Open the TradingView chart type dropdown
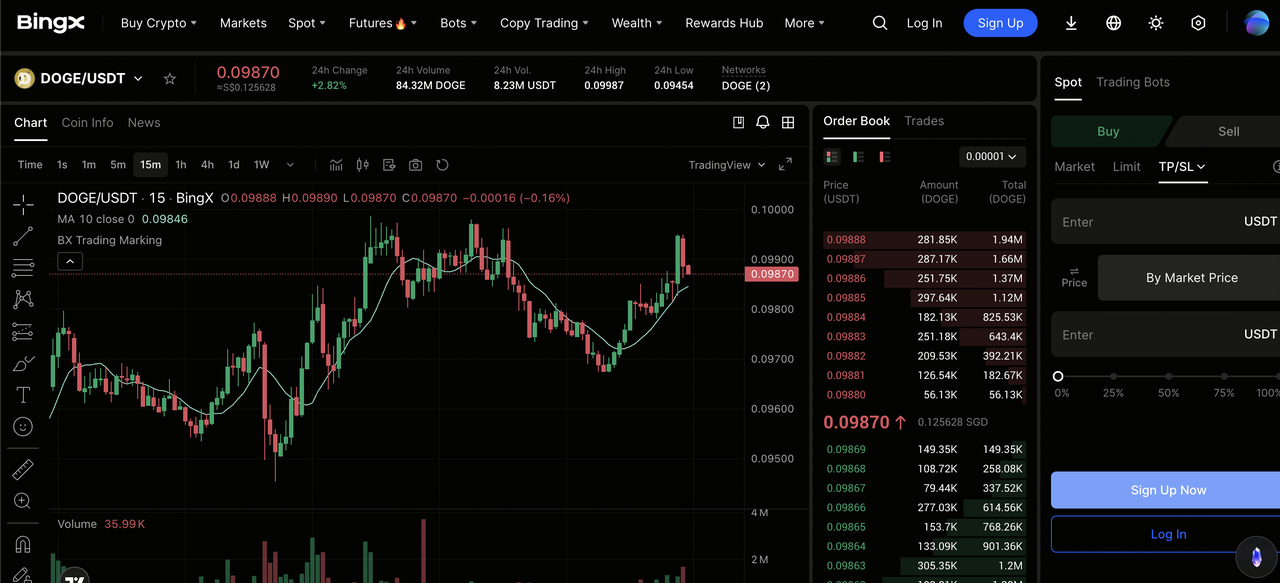 pos(727,165)
